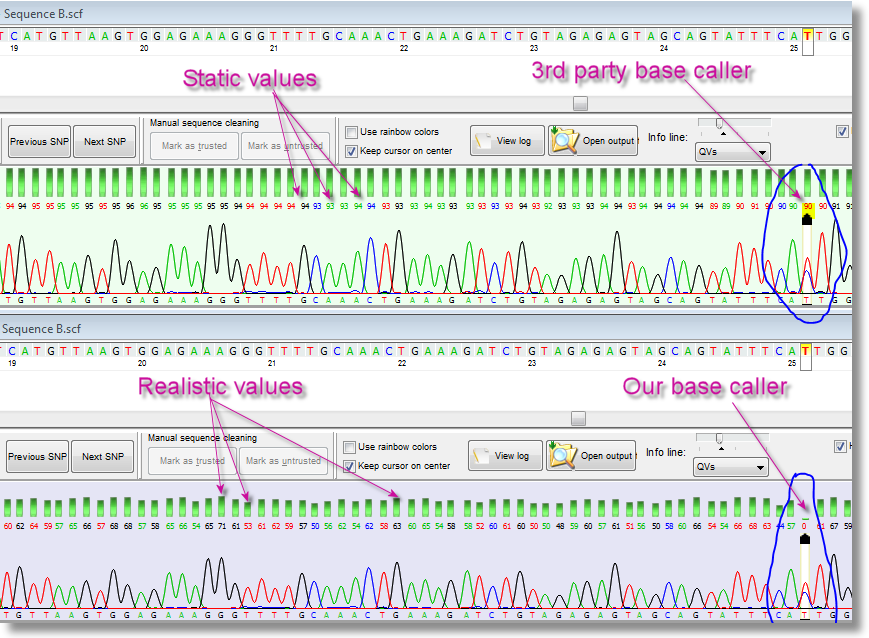
Task: Click quality value 0 in lower QV row
Action: coord(804,526)
